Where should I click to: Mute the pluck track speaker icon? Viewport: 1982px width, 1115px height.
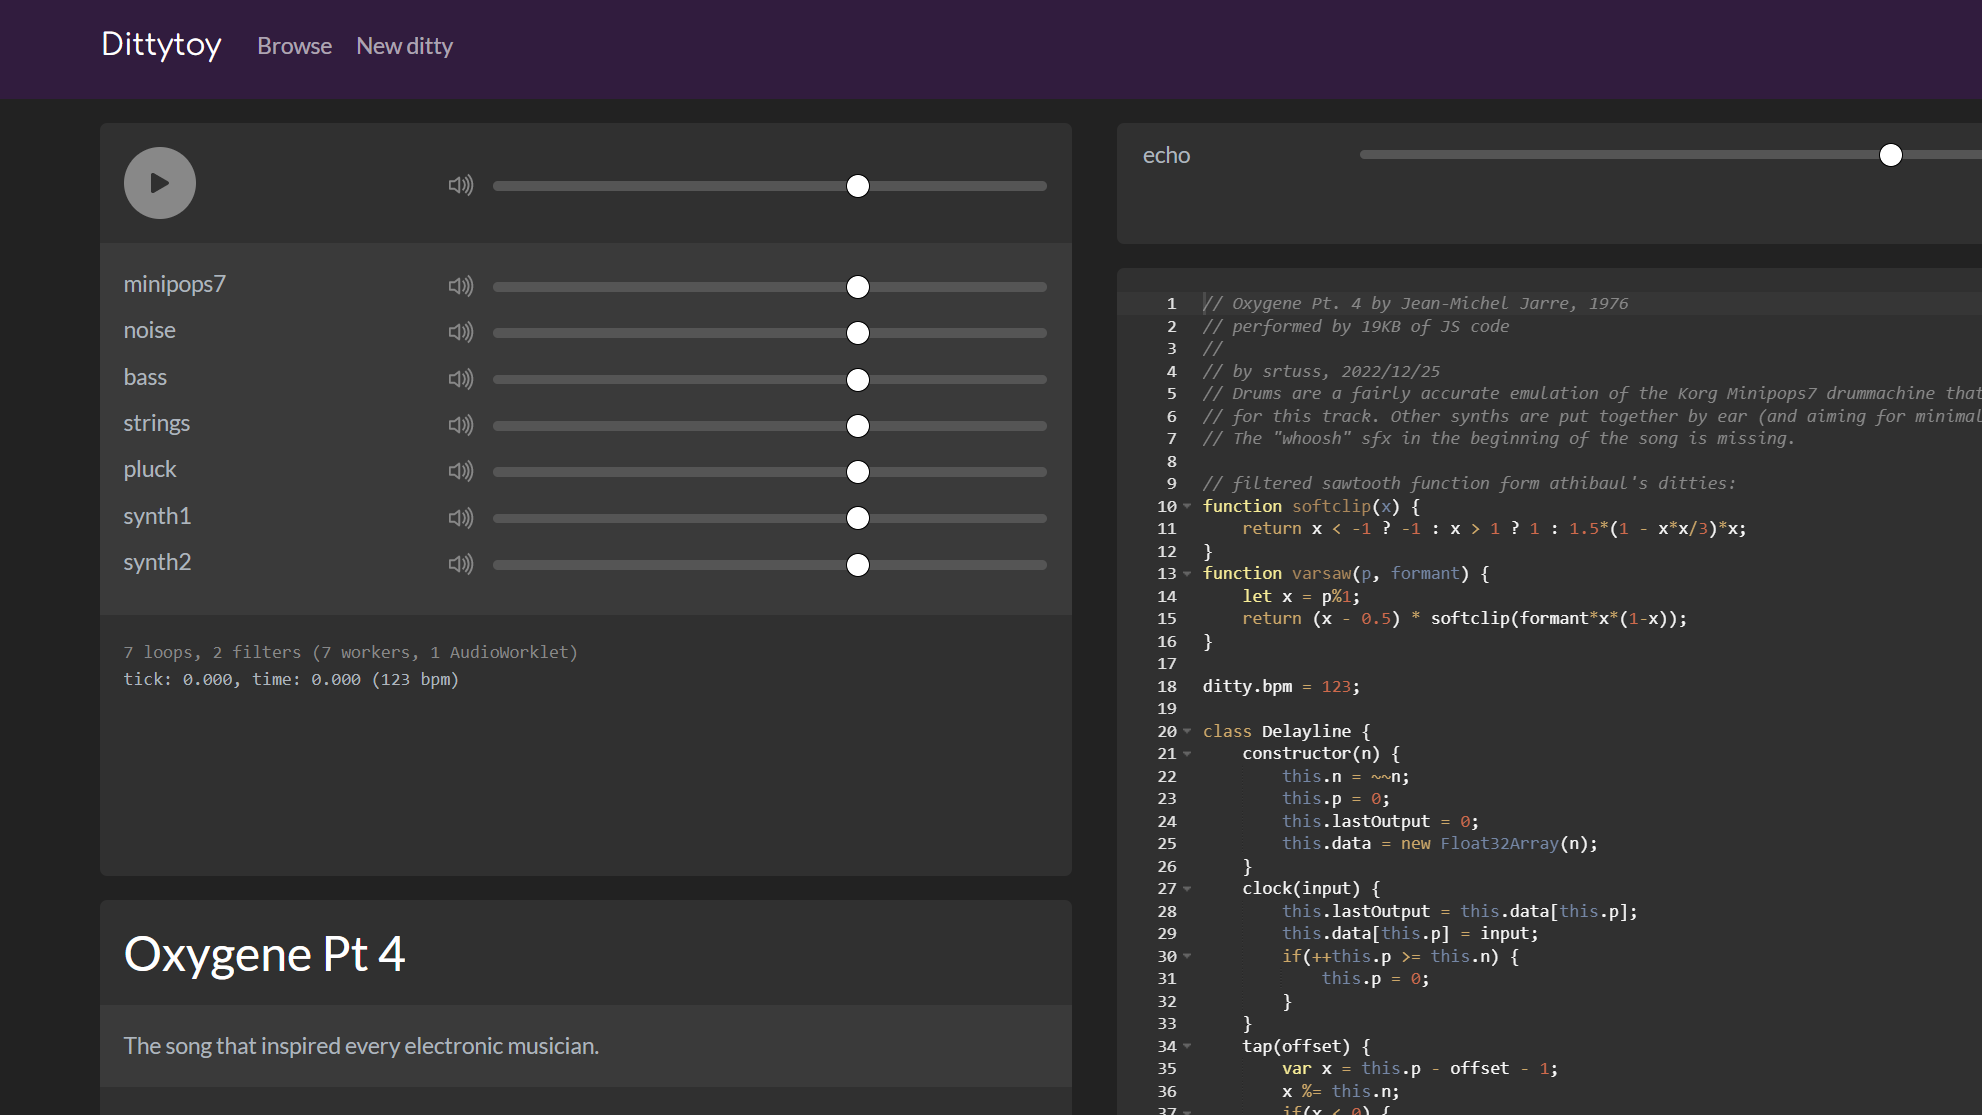(x=460, y=471)
